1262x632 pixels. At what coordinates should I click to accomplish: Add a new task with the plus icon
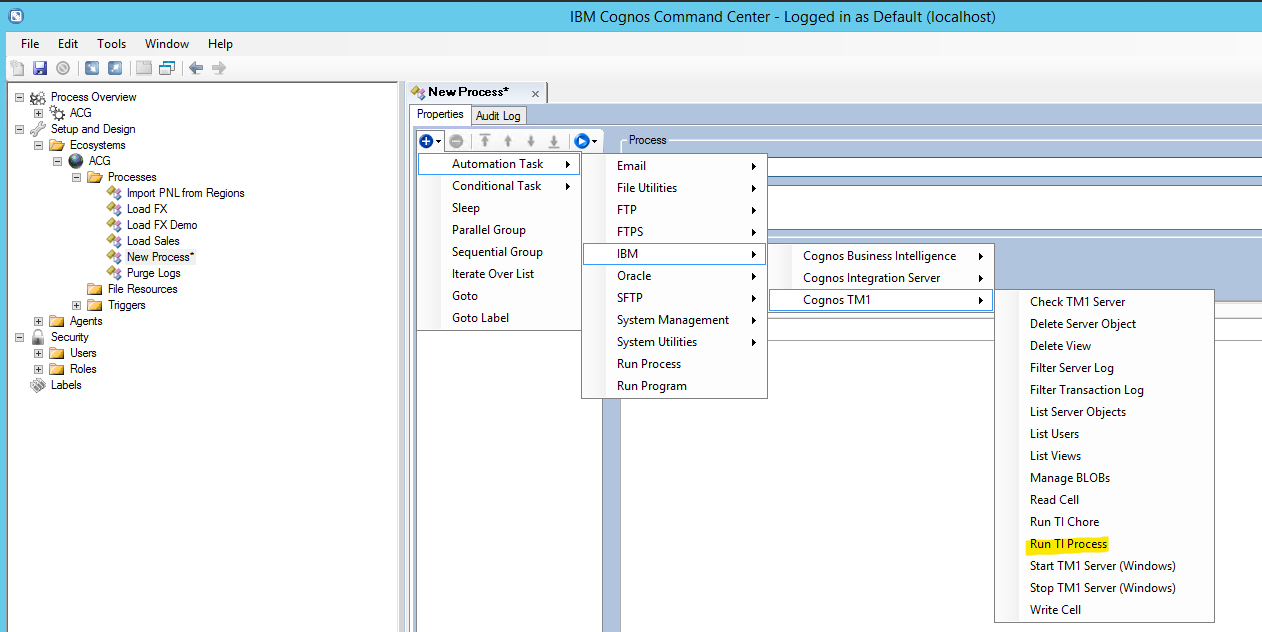tap(425, 141)
